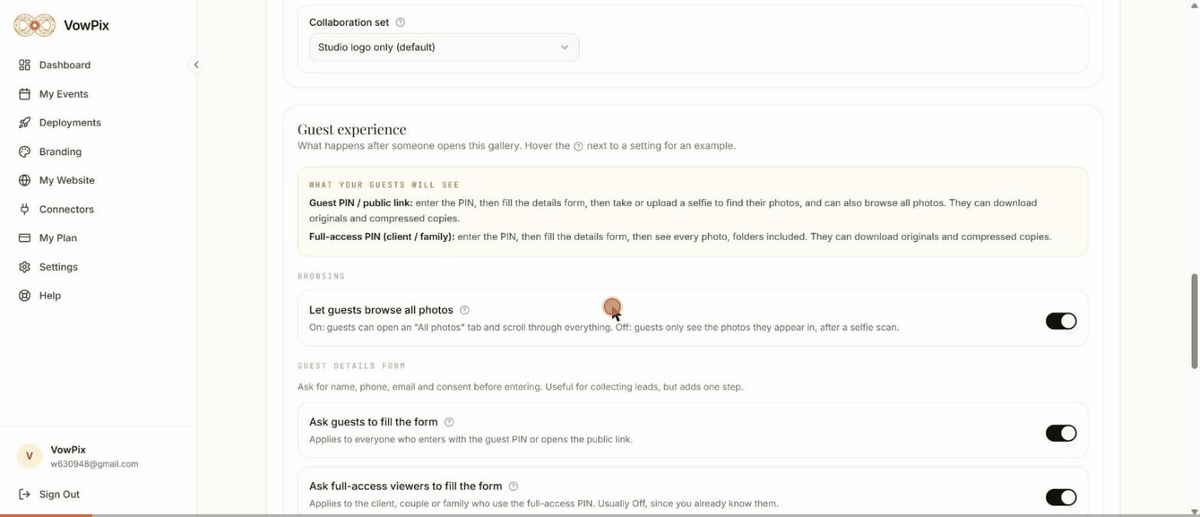Click the My Website globe icon

click(x=25, y=181)
